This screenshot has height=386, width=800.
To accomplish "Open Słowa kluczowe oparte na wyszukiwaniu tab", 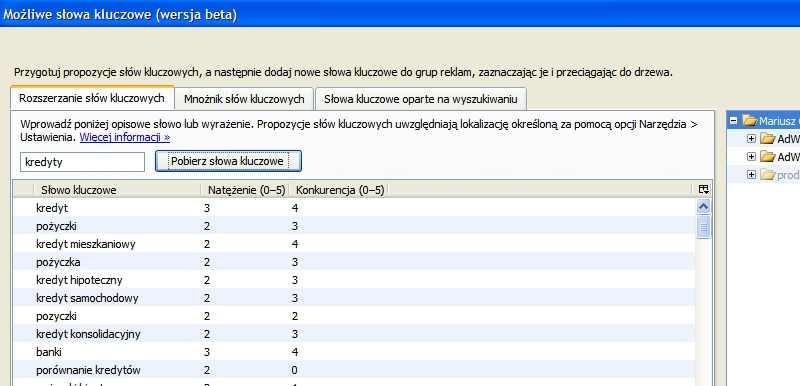I will coord(420,99).
